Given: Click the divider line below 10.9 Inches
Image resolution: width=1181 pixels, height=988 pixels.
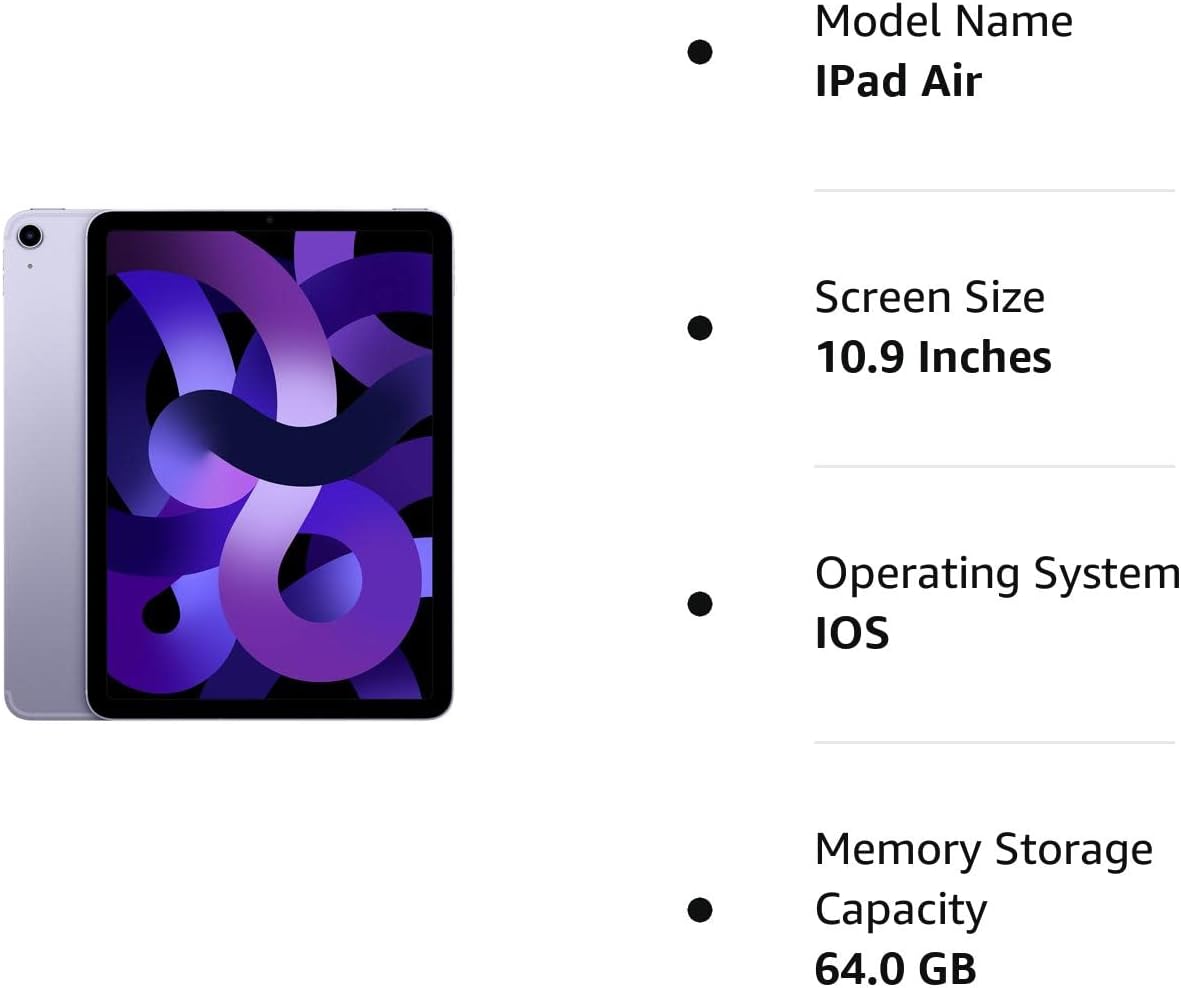Looking at the screenshot, I should (994, 466).
